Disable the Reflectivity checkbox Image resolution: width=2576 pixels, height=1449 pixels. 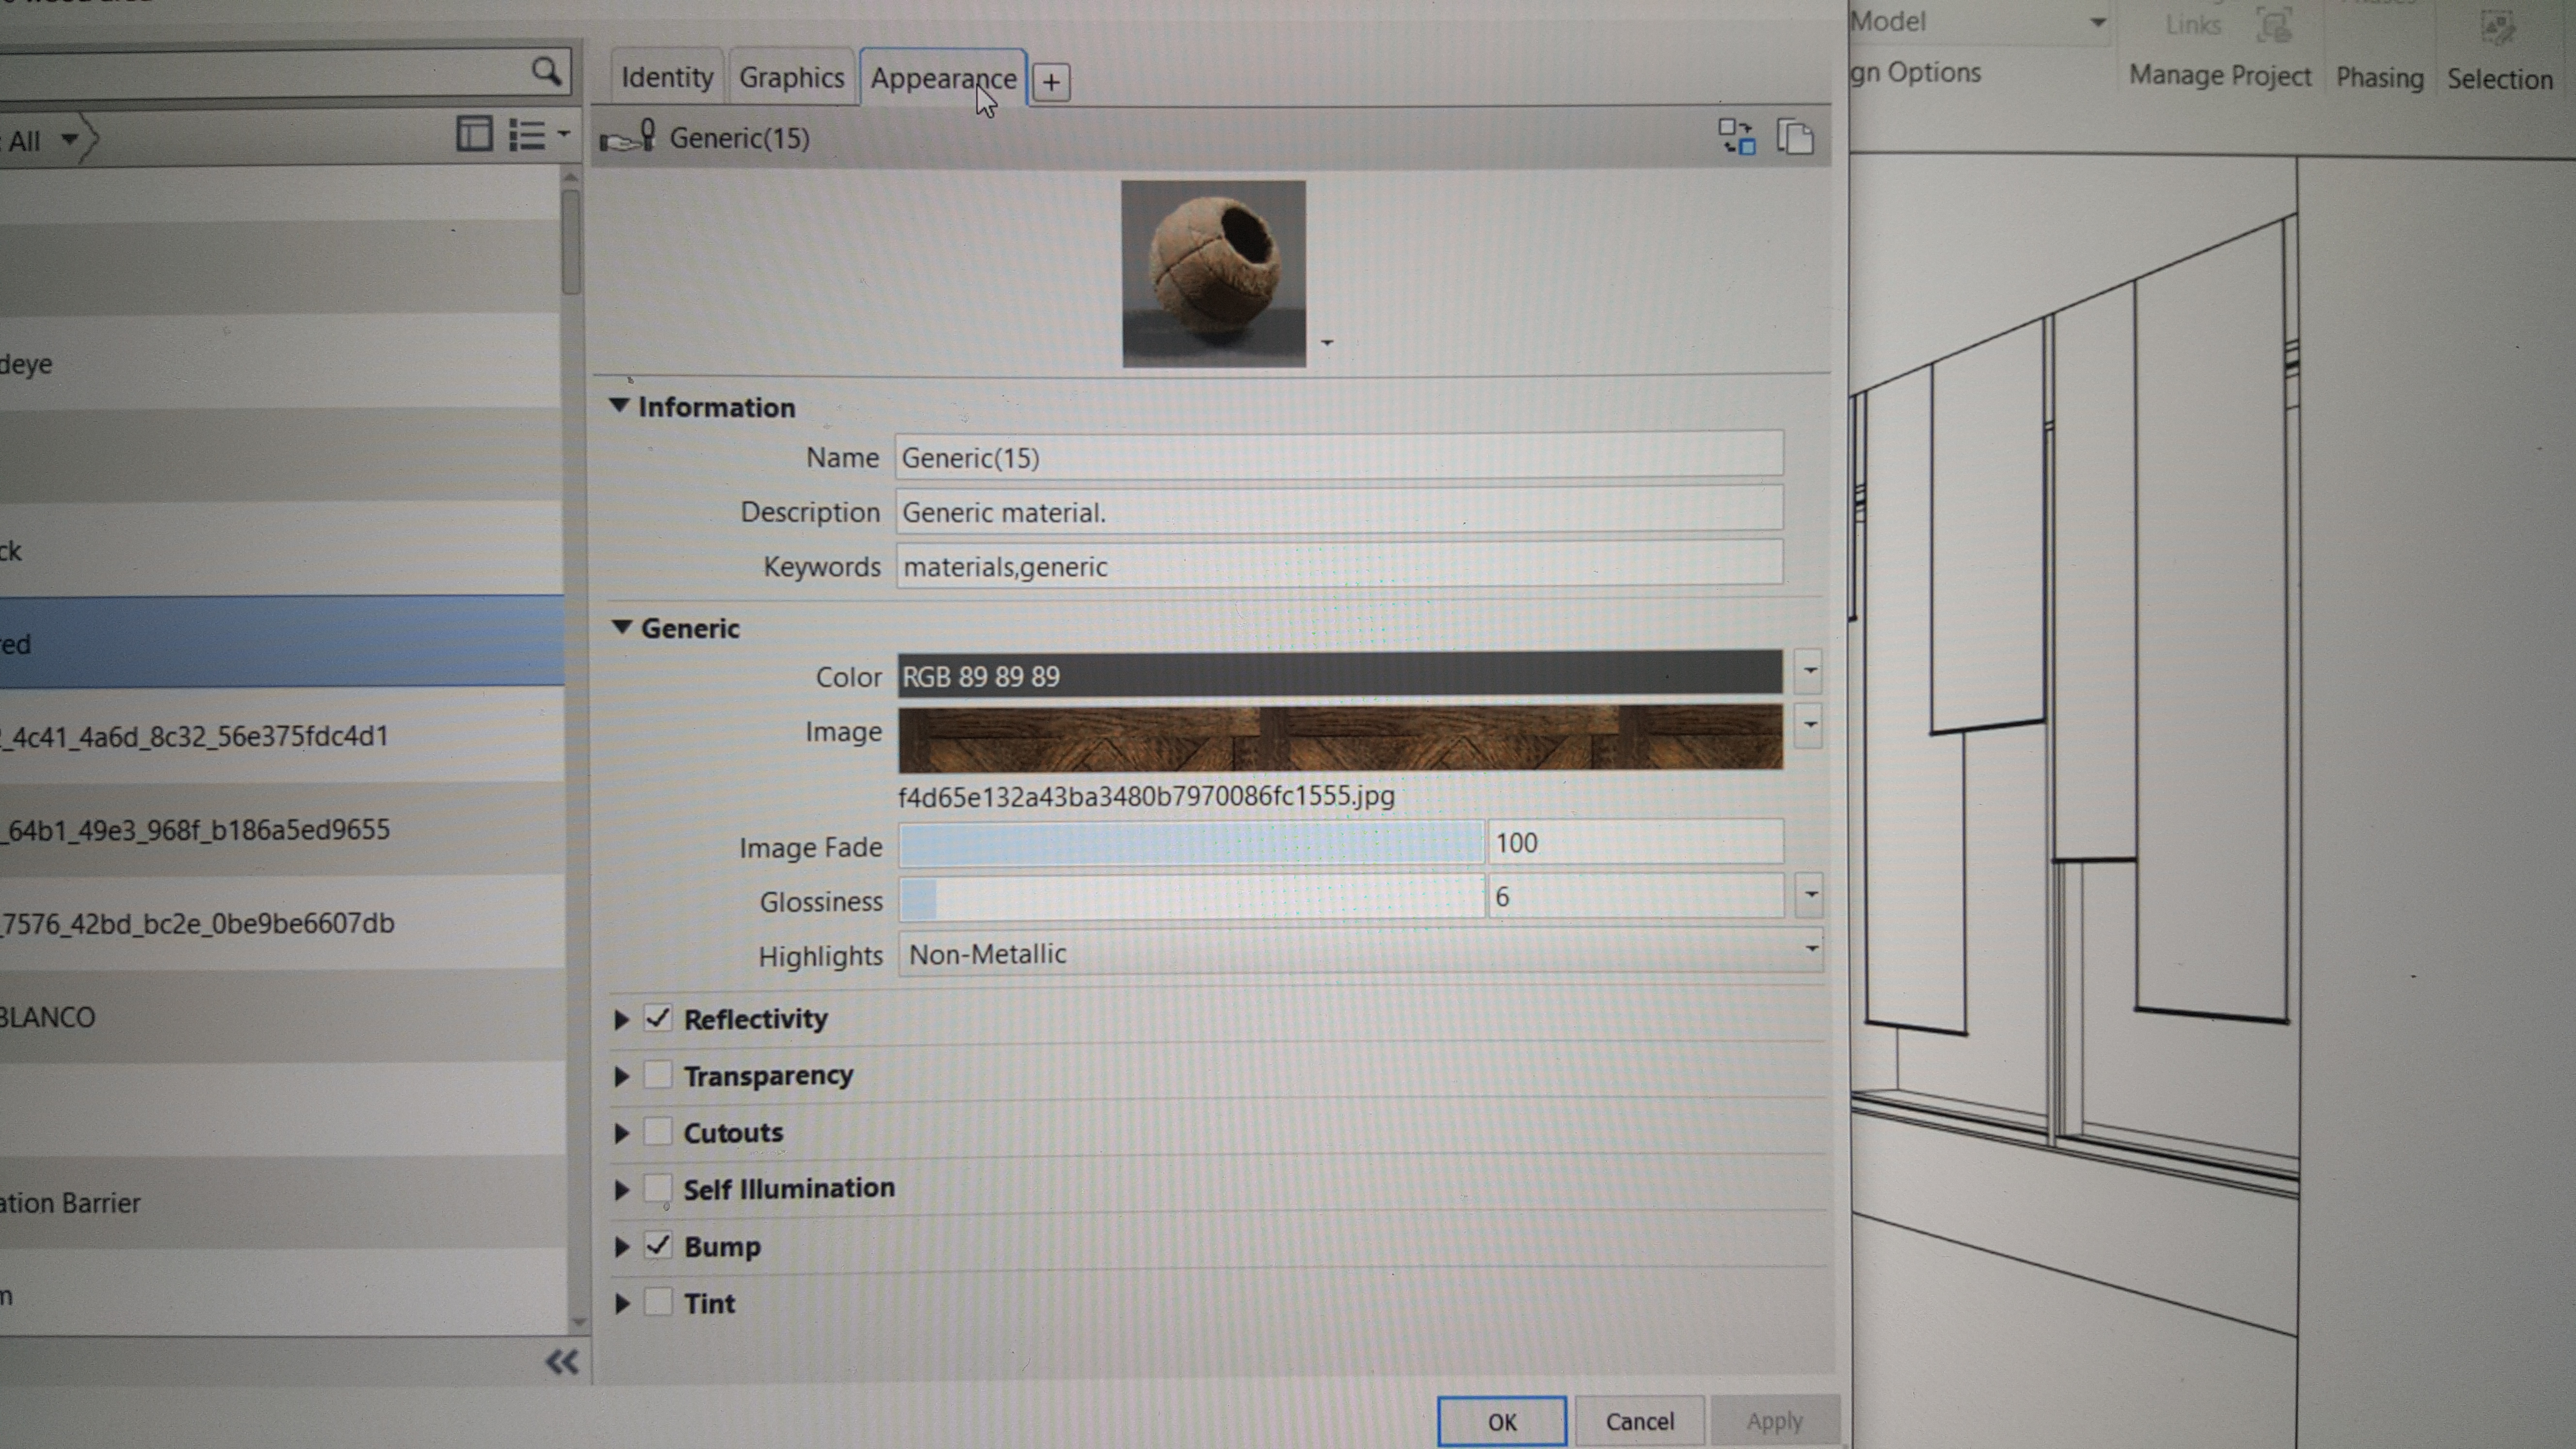[x=657, y=1018]
